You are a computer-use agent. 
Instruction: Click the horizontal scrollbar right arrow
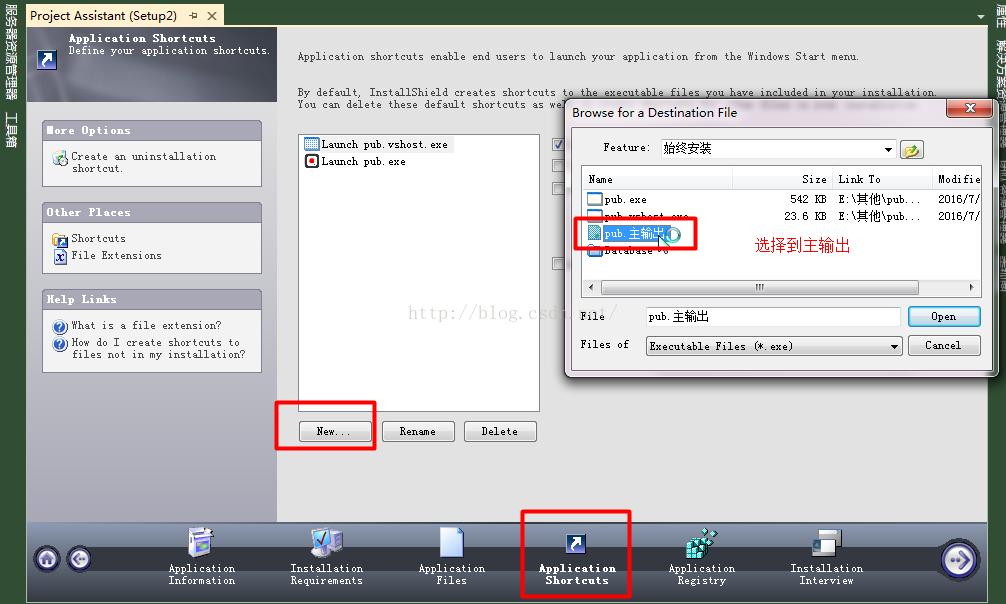point(971,287)
